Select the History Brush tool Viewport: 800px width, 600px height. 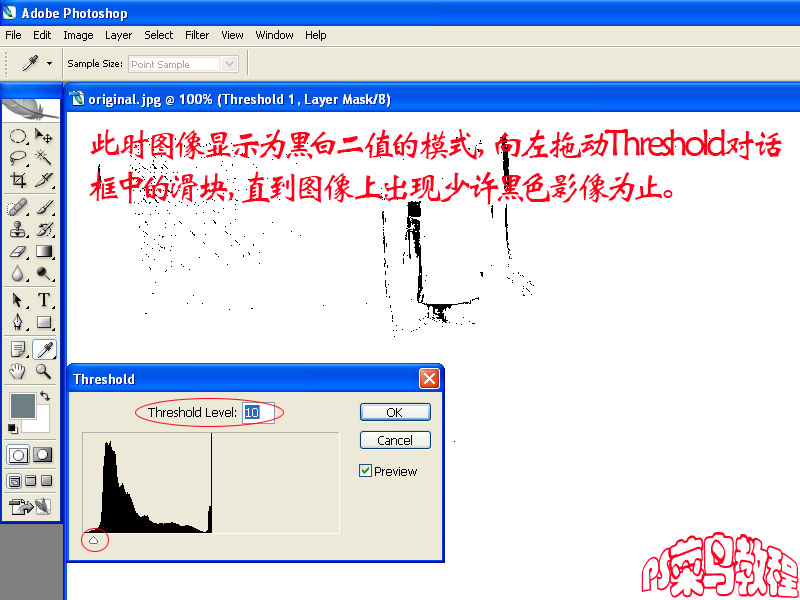tap(44, 230)
